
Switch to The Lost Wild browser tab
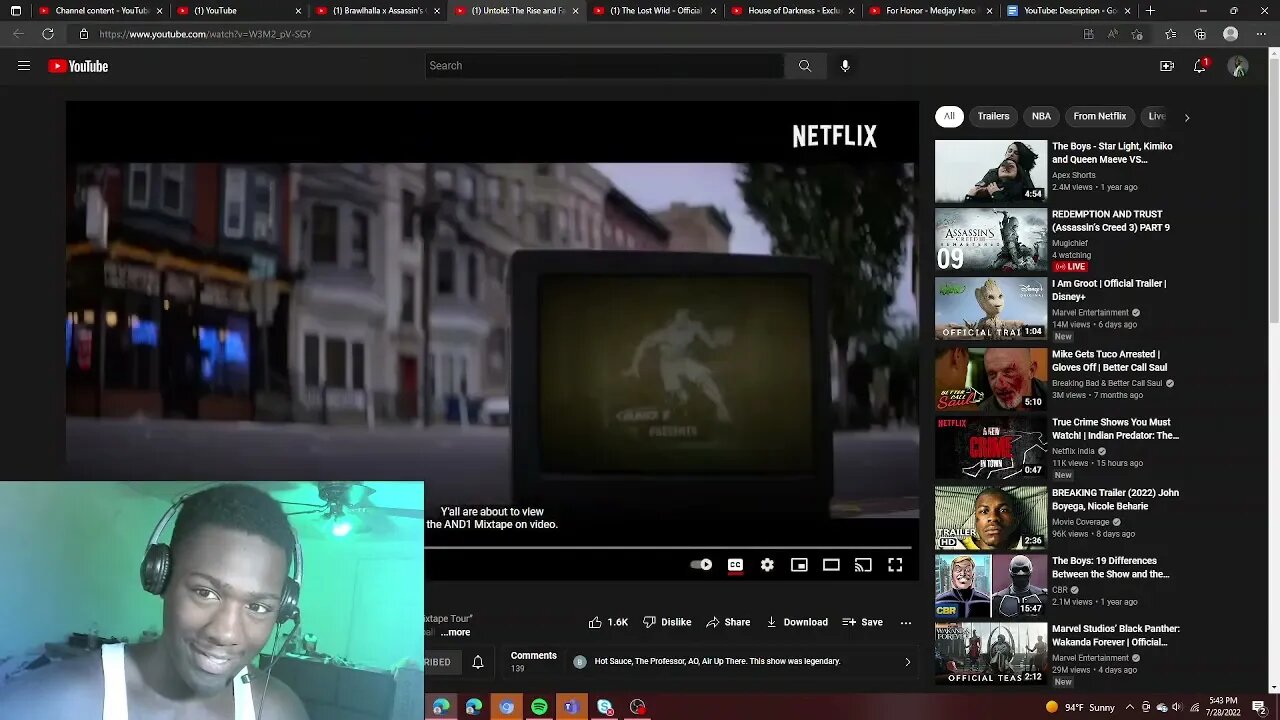[x=656, y=11]
